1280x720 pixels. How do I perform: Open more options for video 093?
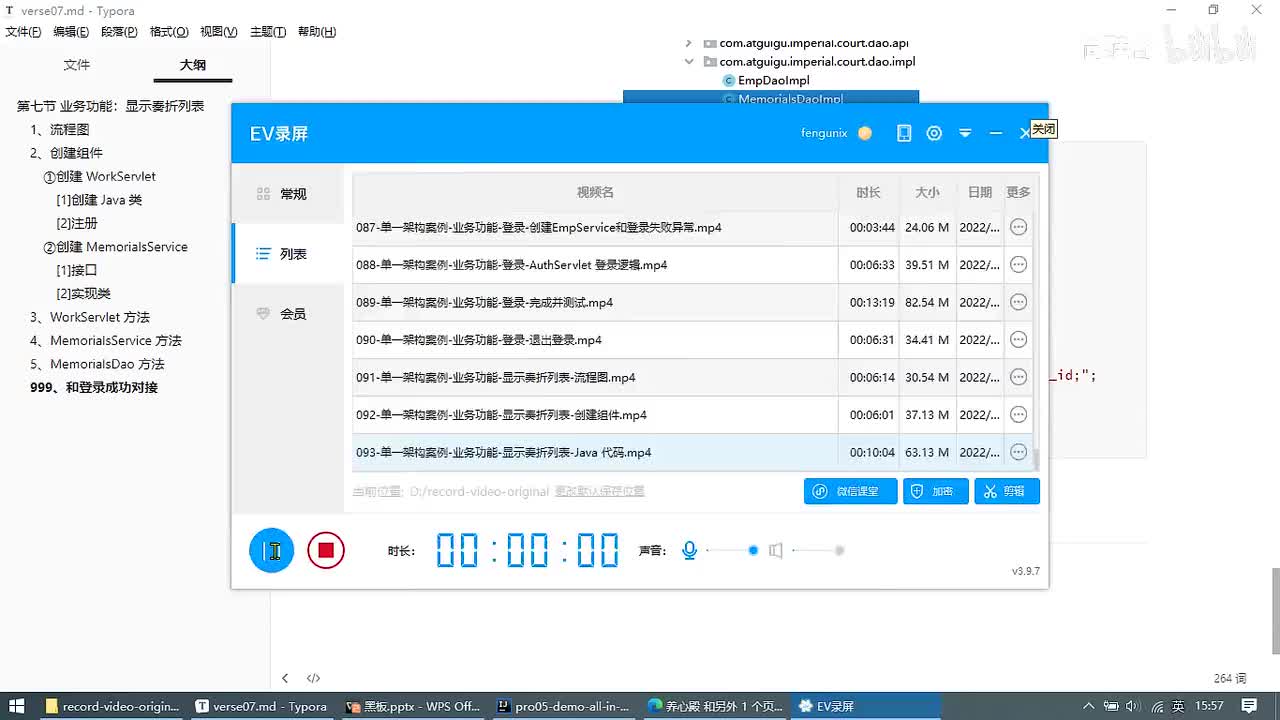click(x=1018, y=452)
